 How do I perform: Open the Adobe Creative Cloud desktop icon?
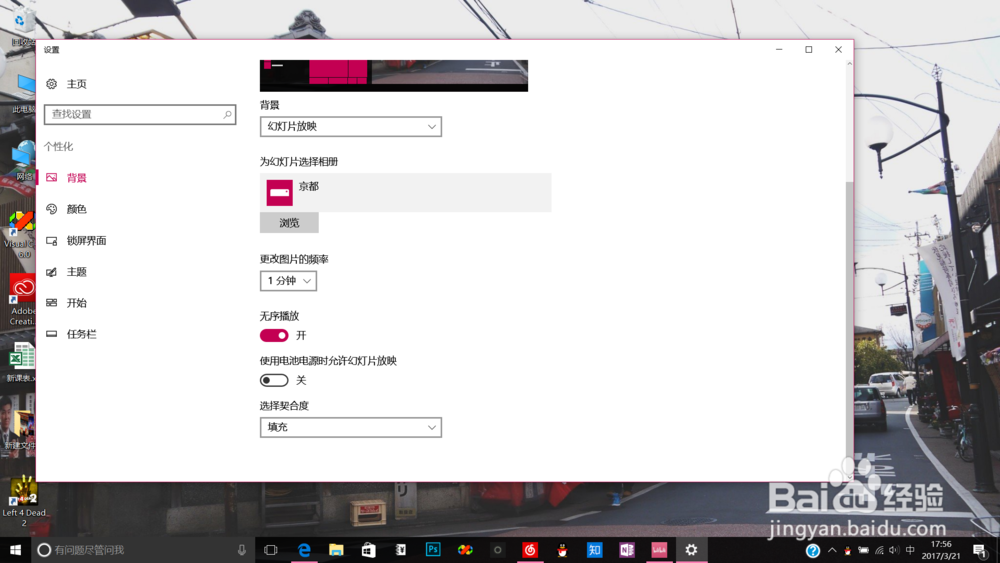(x=22, y=301)
